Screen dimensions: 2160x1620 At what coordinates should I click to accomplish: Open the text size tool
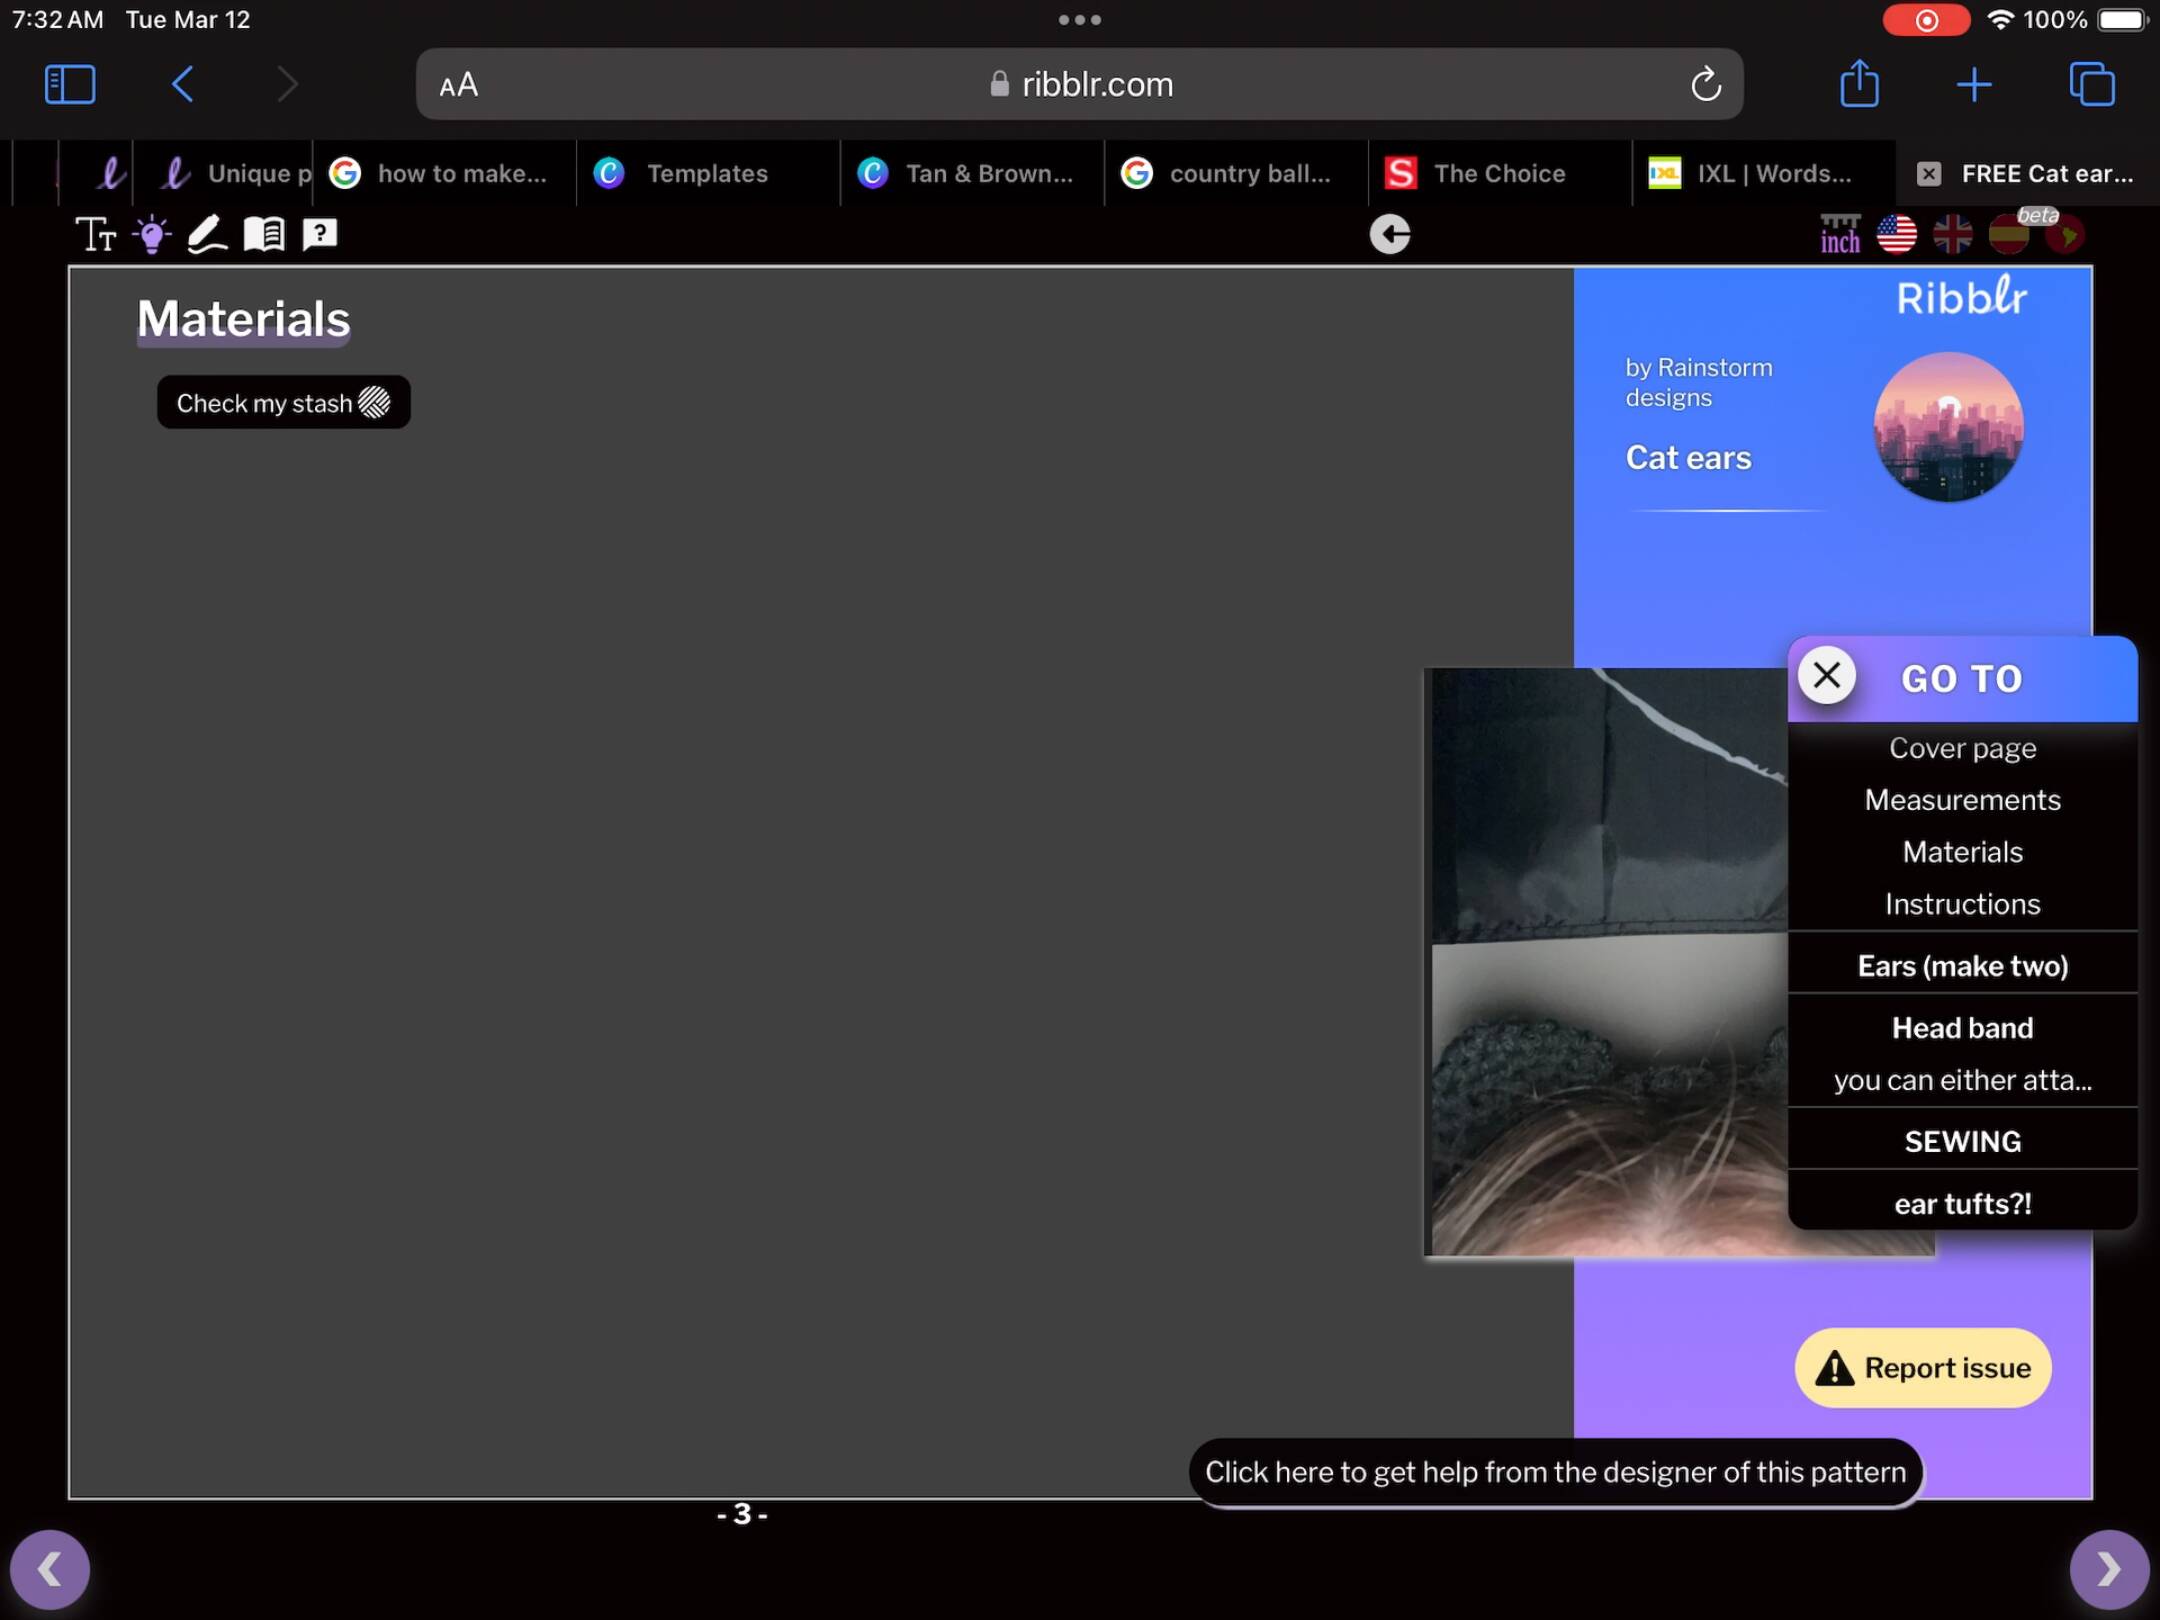(x=96, y=235)
